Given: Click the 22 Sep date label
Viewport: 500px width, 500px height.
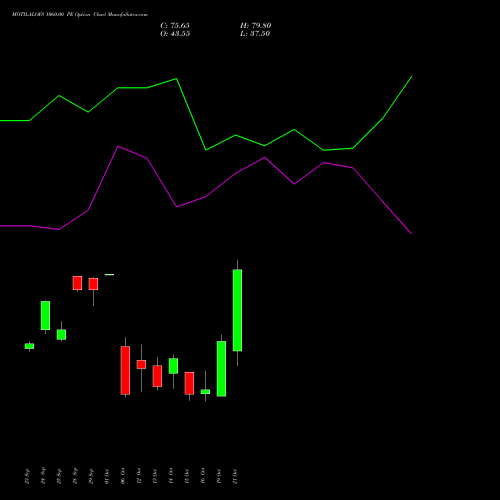Looking at the screenshot, I should [27, 476].
